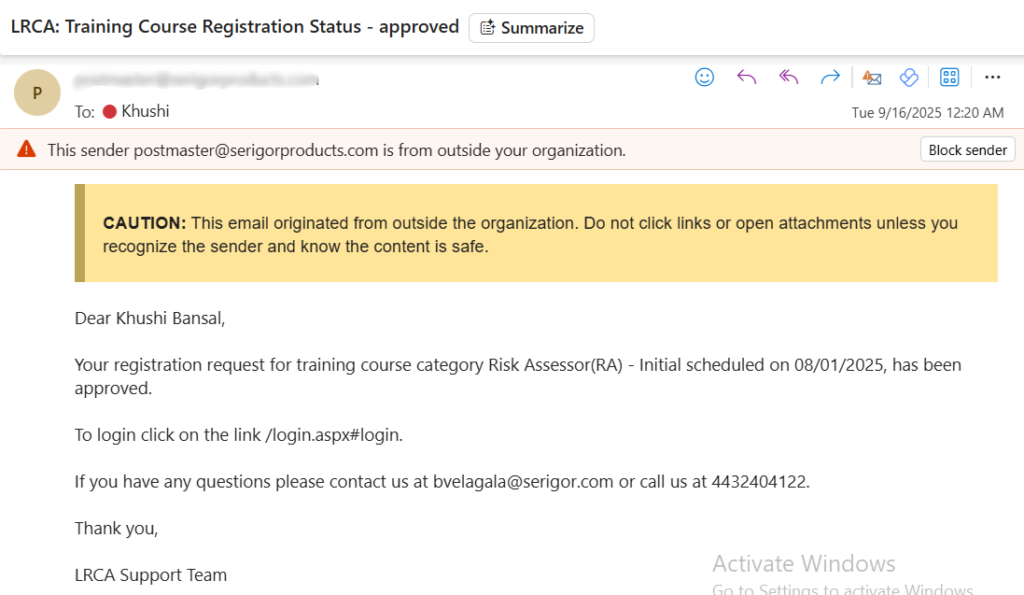Click the orange warning triangle icon

pos(26,150)
